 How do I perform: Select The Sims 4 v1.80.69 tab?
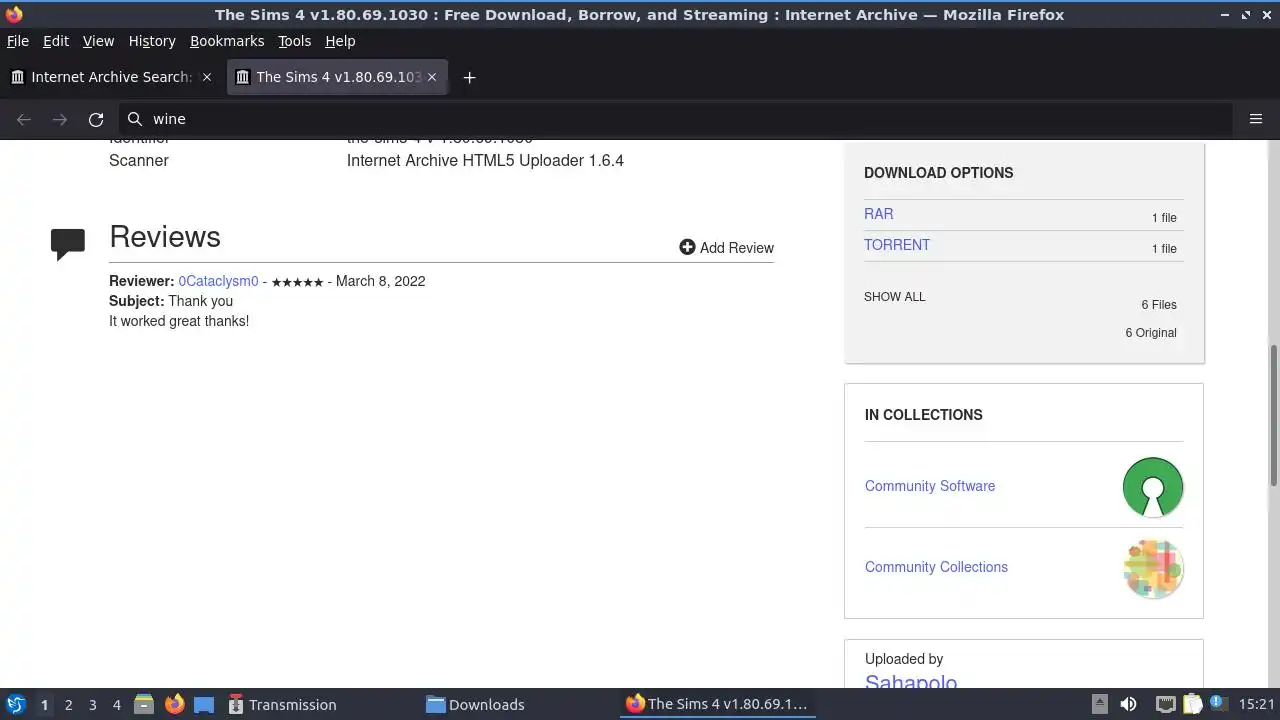click(x=337, y=77)
